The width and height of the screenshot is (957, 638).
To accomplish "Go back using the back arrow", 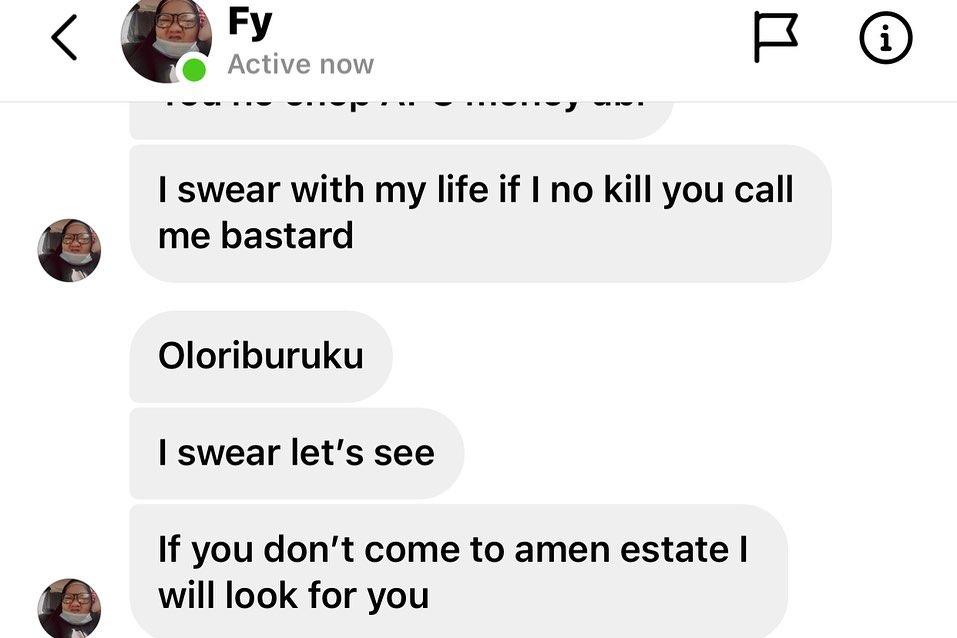I will pyautogui.click(x=64, y=38).
